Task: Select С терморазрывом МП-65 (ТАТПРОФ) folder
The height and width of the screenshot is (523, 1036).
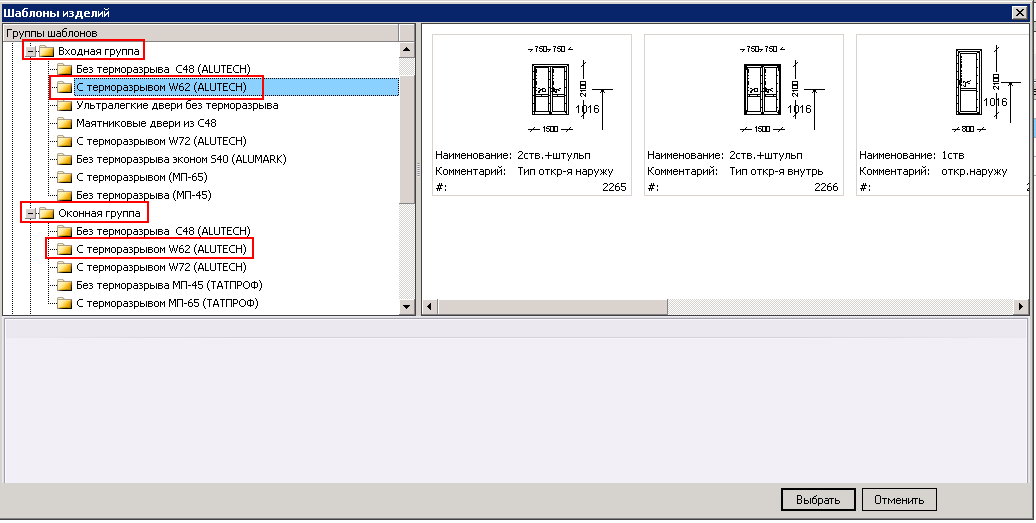Action: point(167,303)
